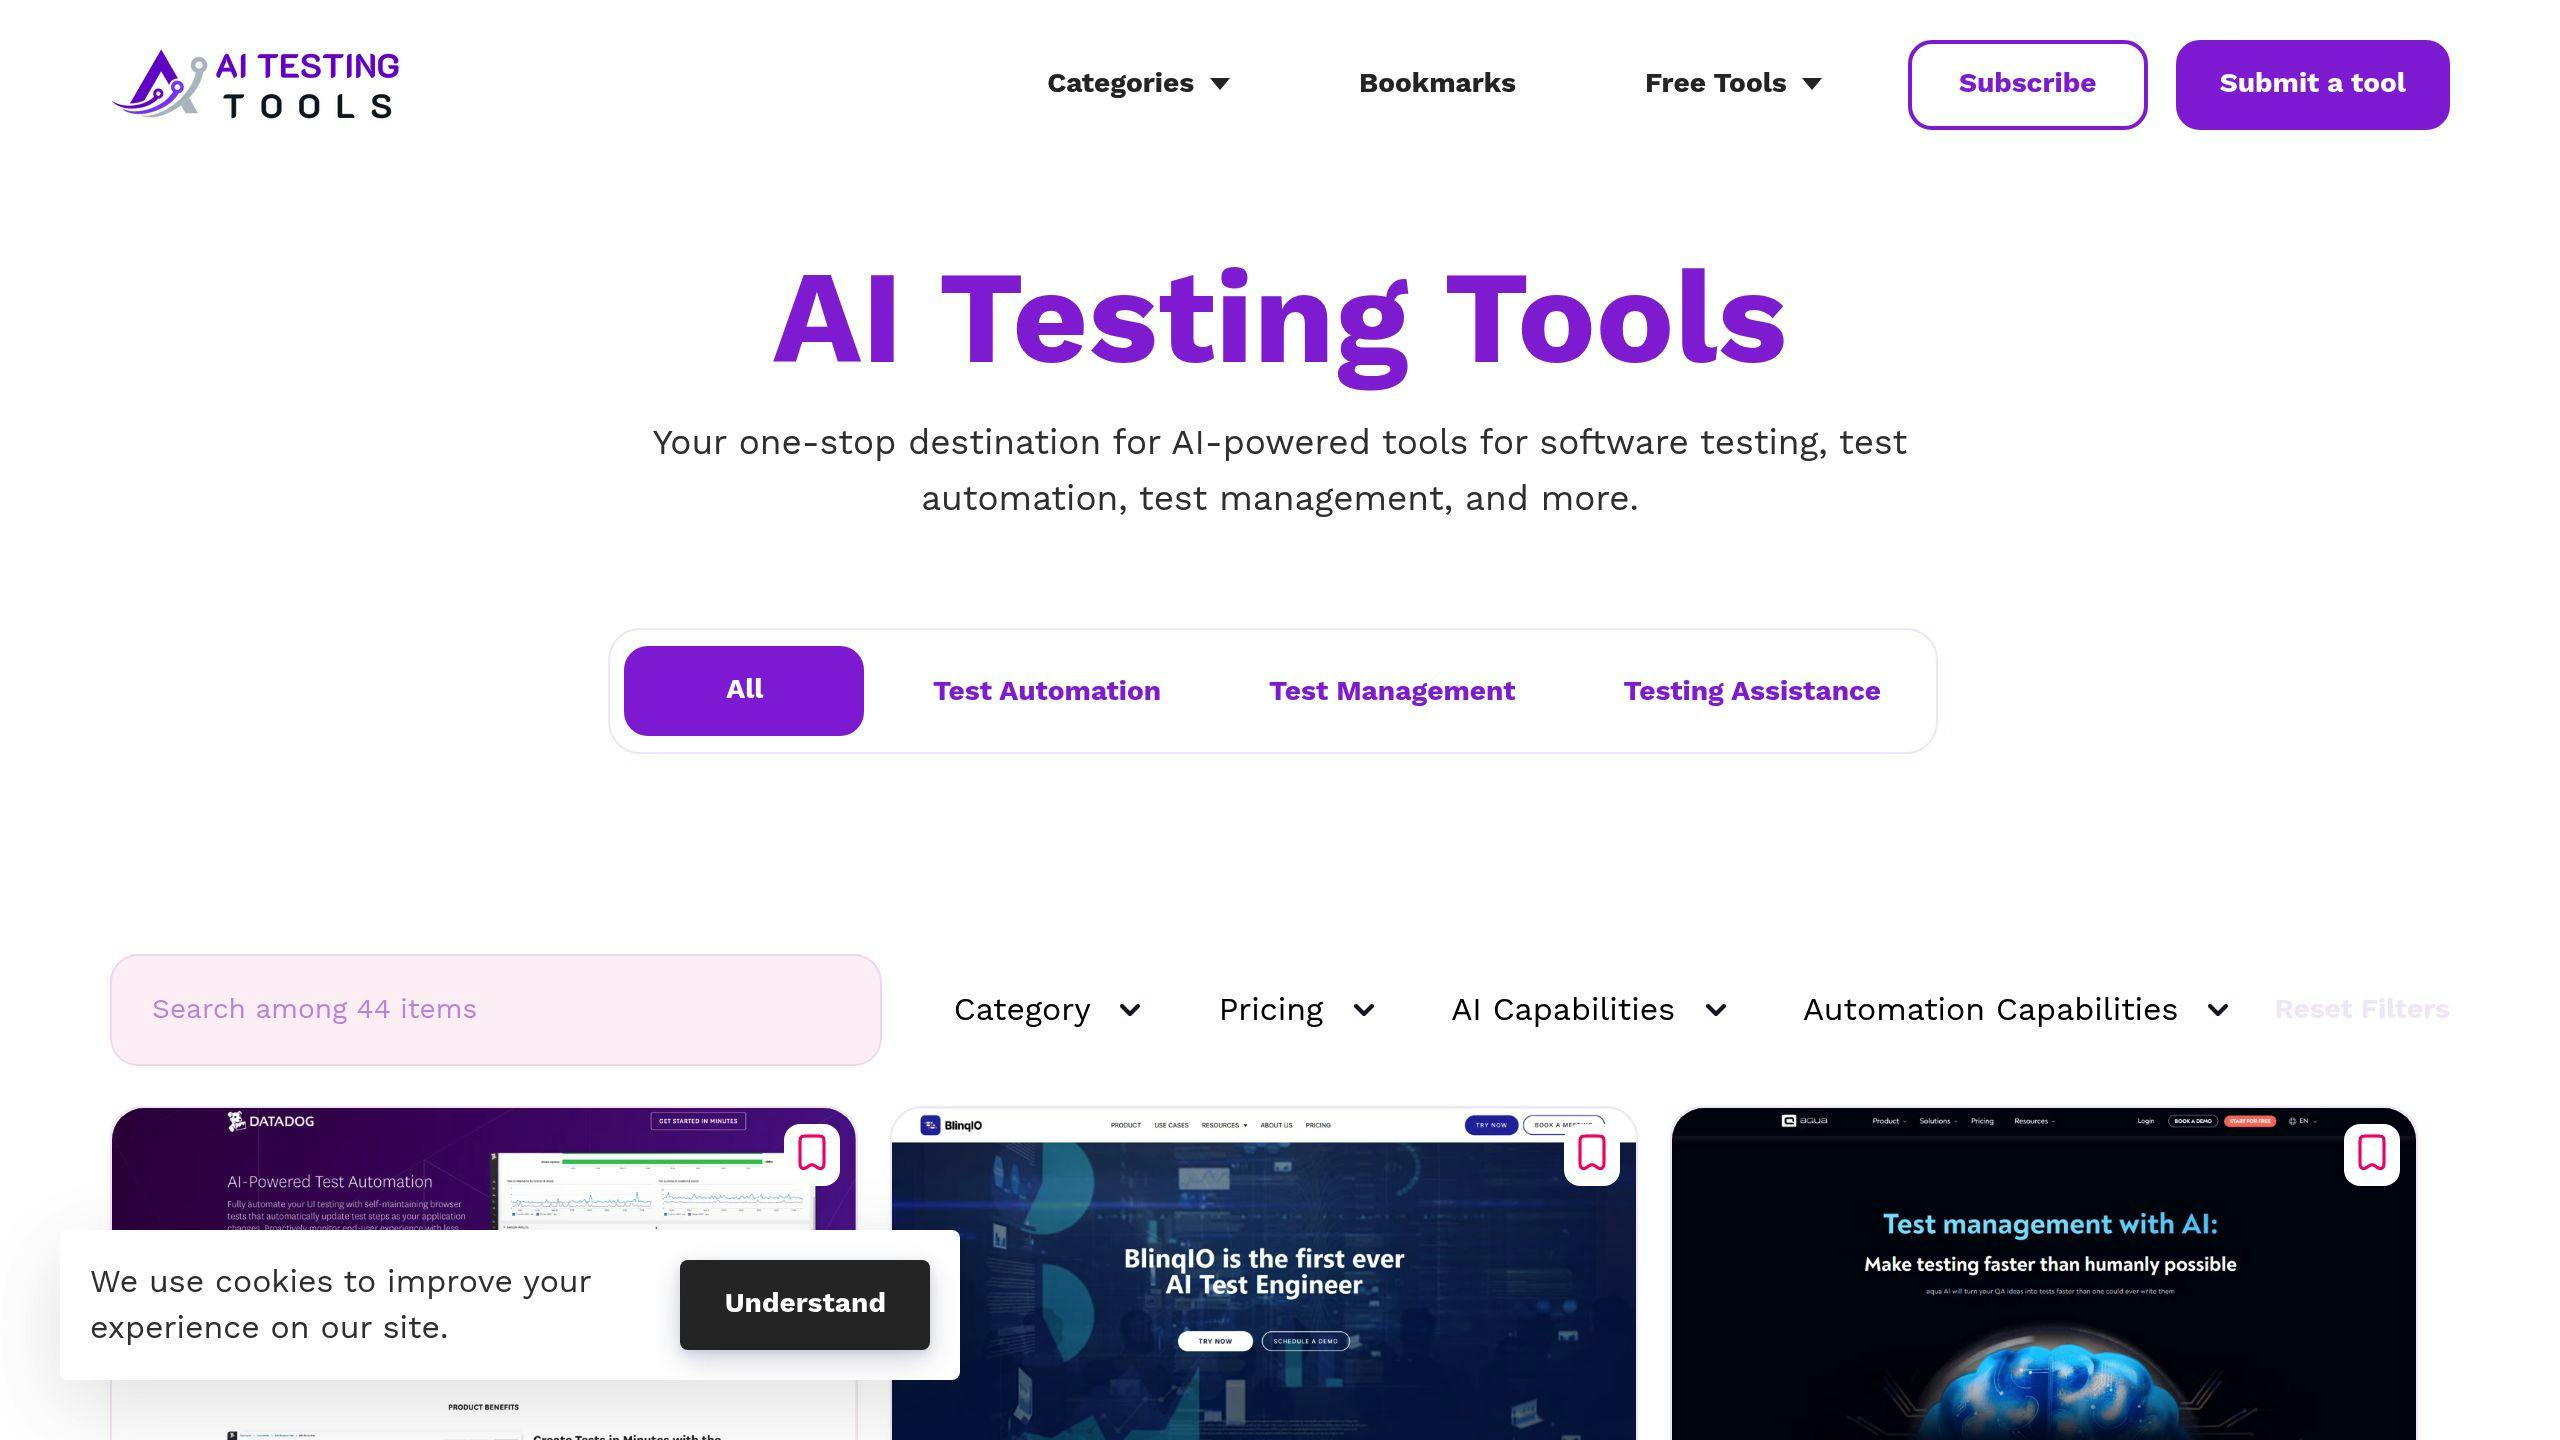2560x1440 pixels.
Task: Expand the Pricing filter dropdown
Action: [x=1298, y=1009]
